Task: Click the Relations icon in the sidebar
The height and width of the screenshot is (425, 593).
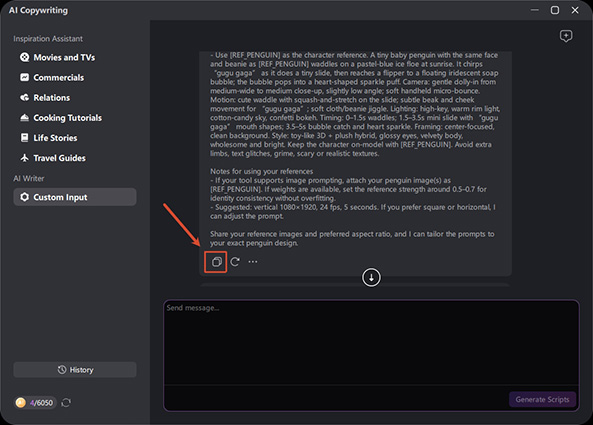Action: 25,98
